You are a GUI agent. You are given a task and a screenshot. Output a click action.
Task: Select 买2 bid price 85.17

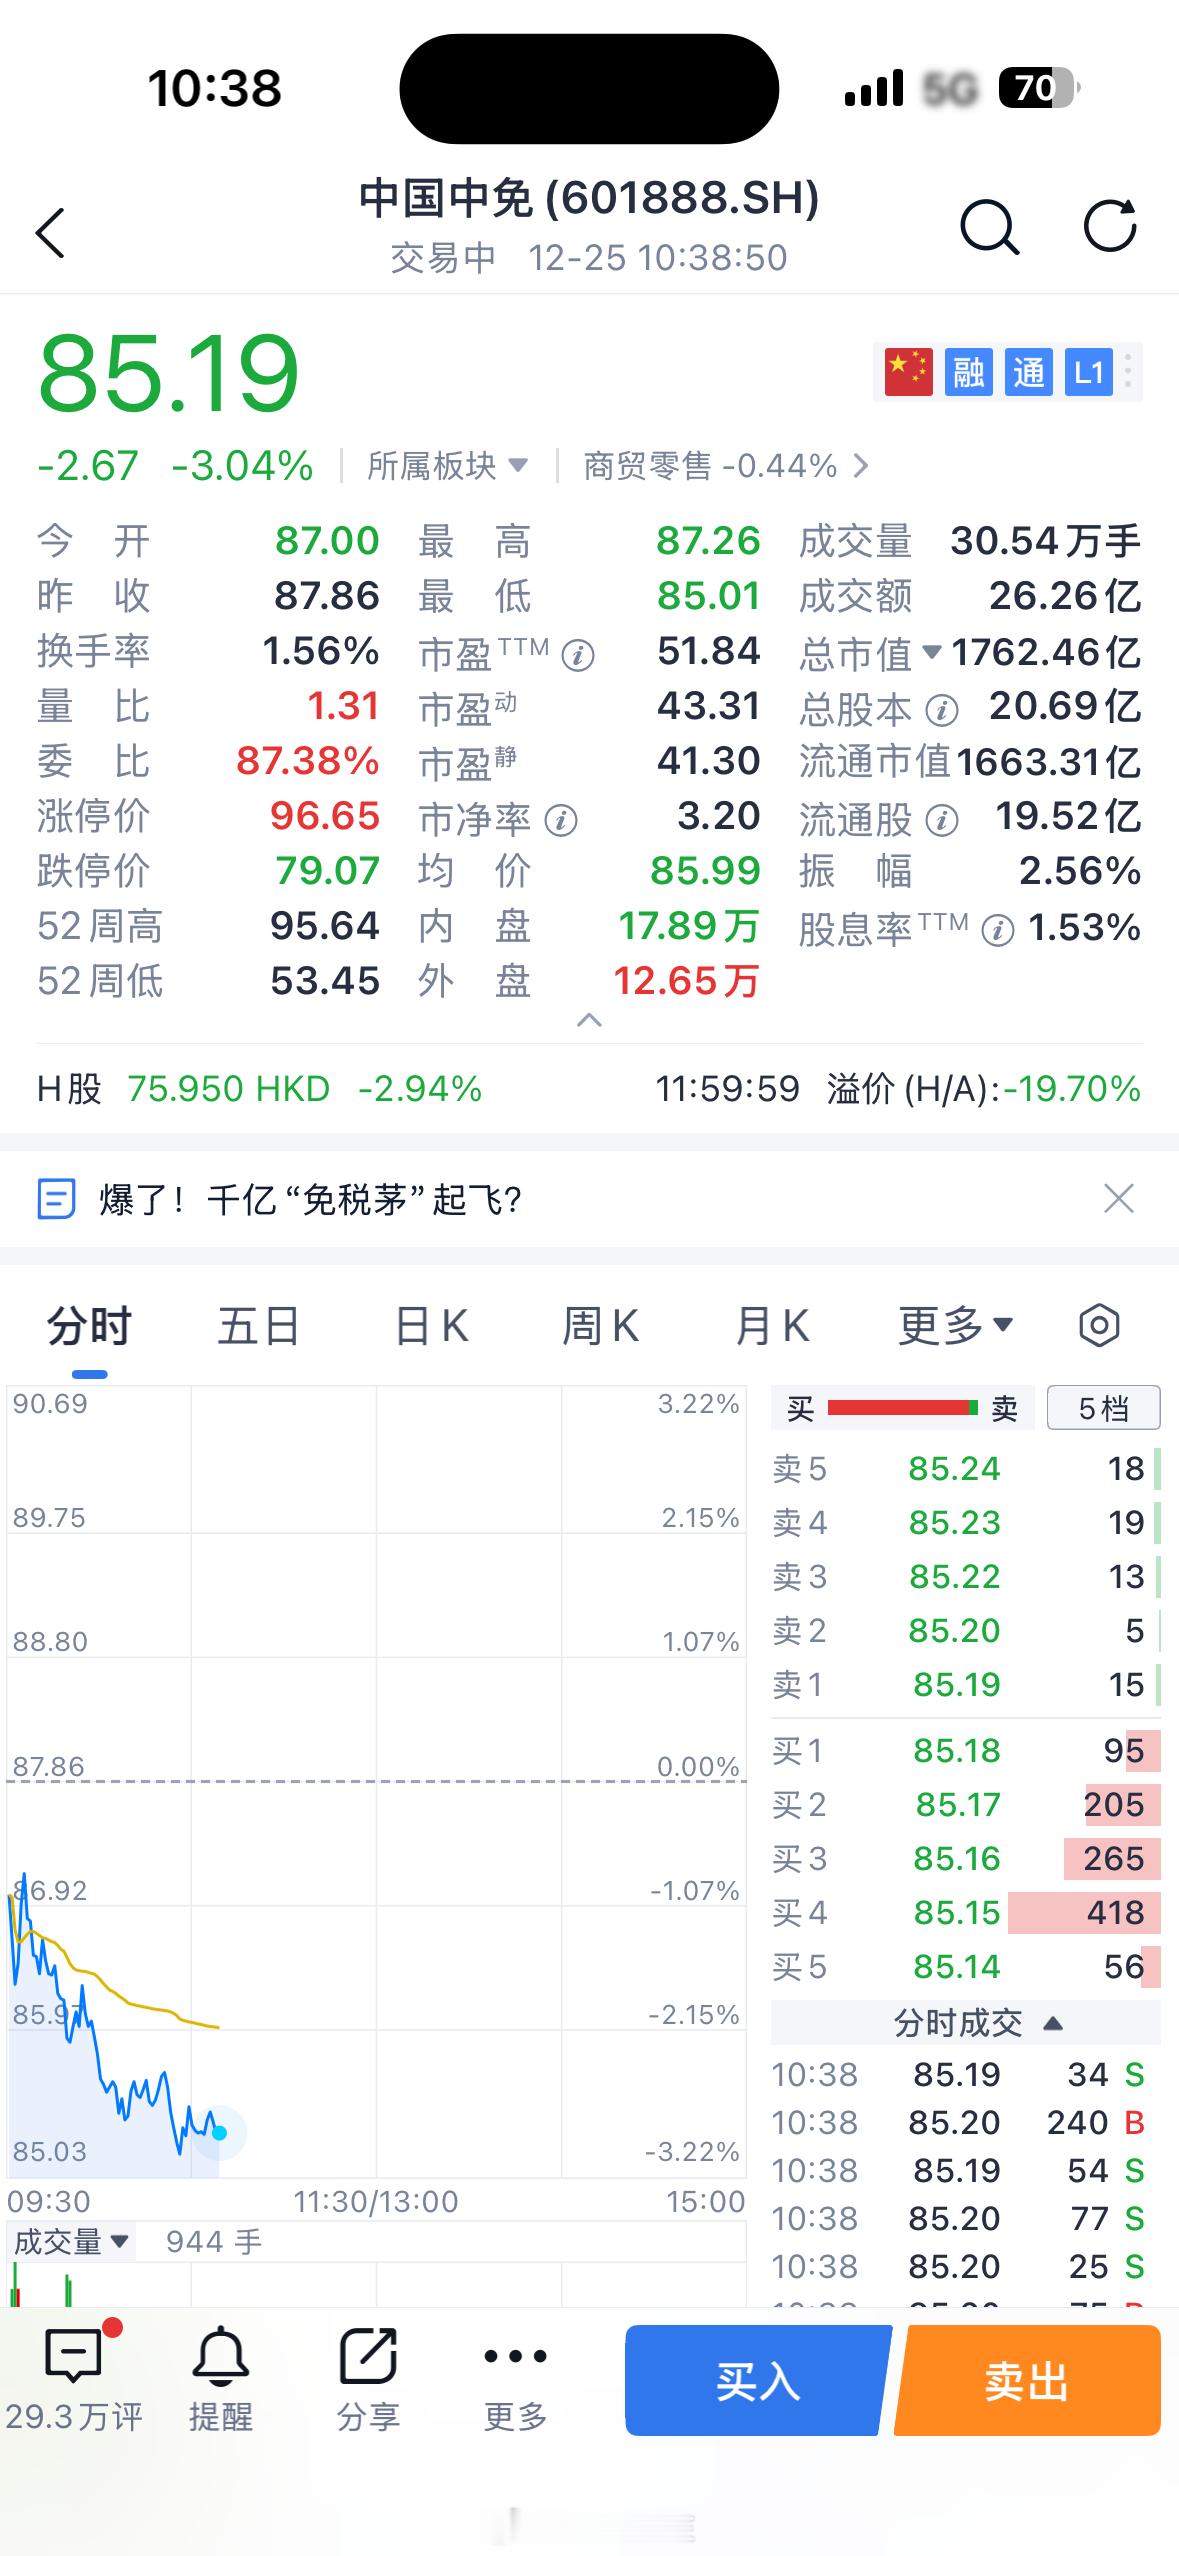tap(965, 1804)
